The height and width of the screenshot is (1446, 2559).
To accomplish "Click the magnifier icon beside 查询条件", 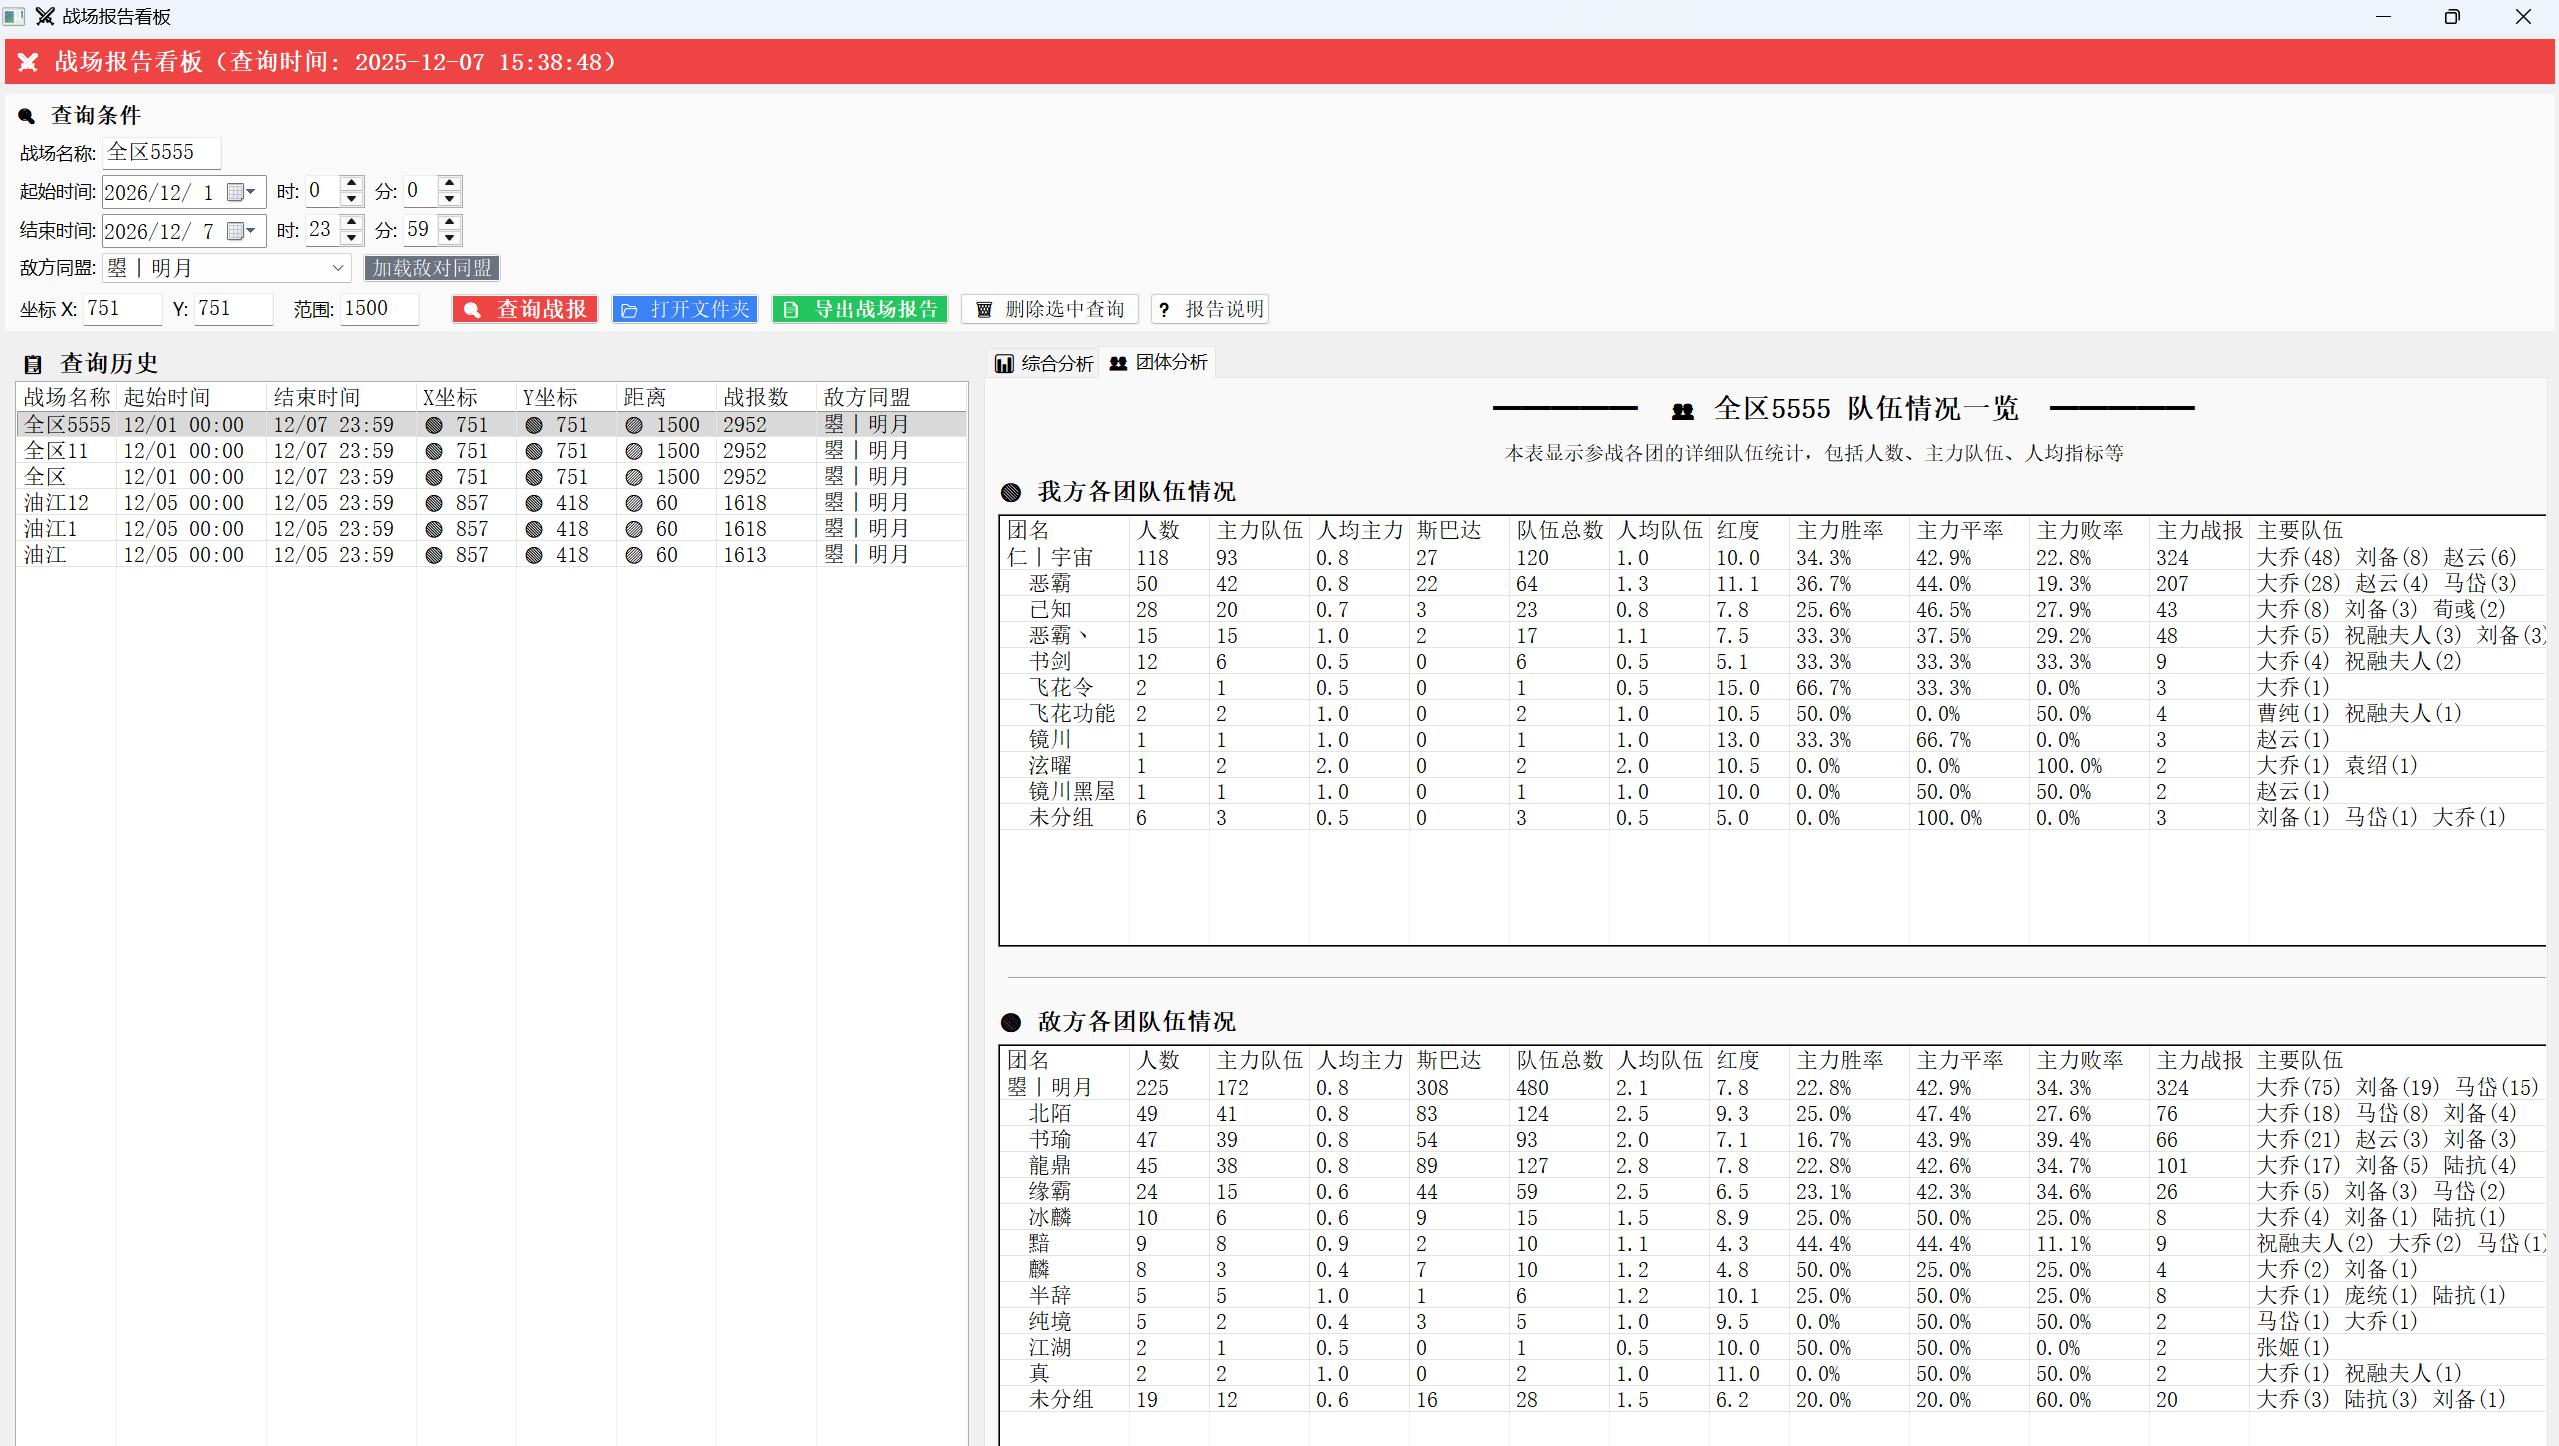I will pos(27,116).
